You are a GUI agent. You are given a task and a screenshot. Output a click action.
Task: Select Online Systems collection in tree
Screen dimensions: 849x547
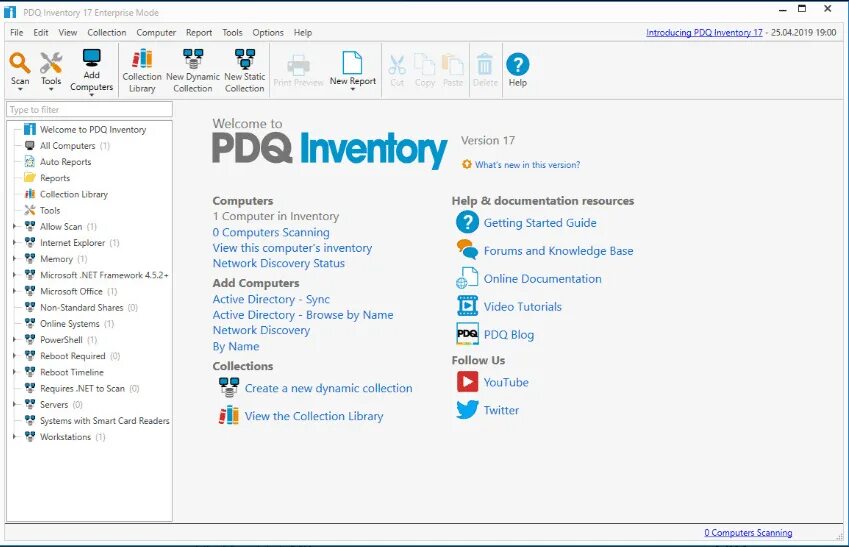pos(69,323)
